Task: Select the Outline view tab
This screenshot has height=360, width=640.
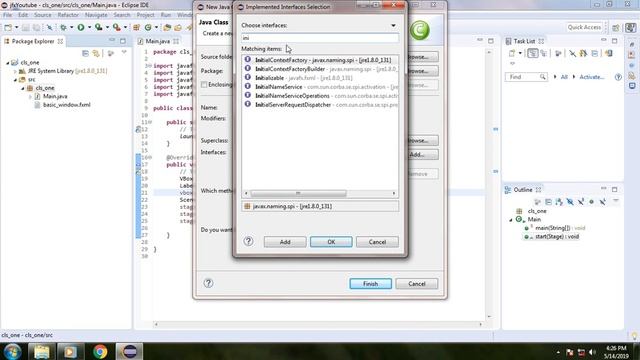Action: coord(523,190)
